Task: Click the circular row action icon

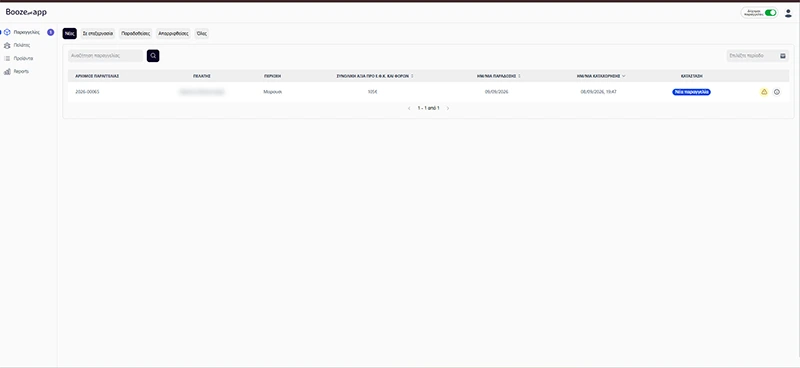Action: (x=777, y=92)
